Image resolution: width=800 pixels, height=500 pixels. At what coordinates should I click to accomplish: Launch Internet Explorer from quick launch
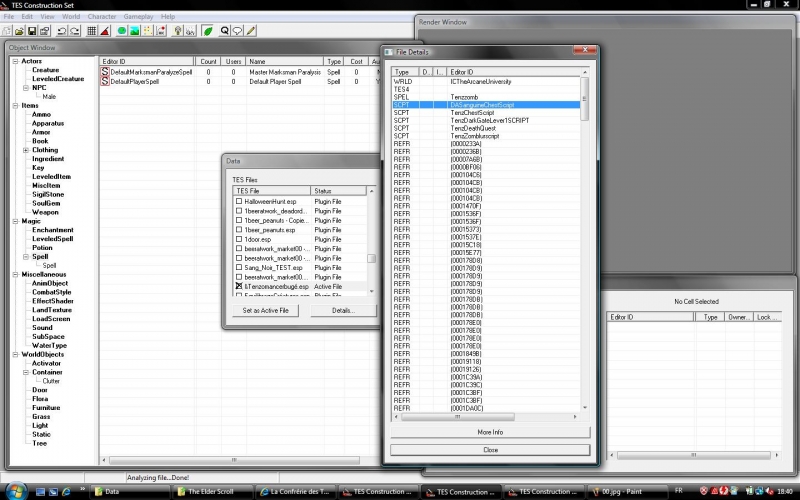[66, 492]
